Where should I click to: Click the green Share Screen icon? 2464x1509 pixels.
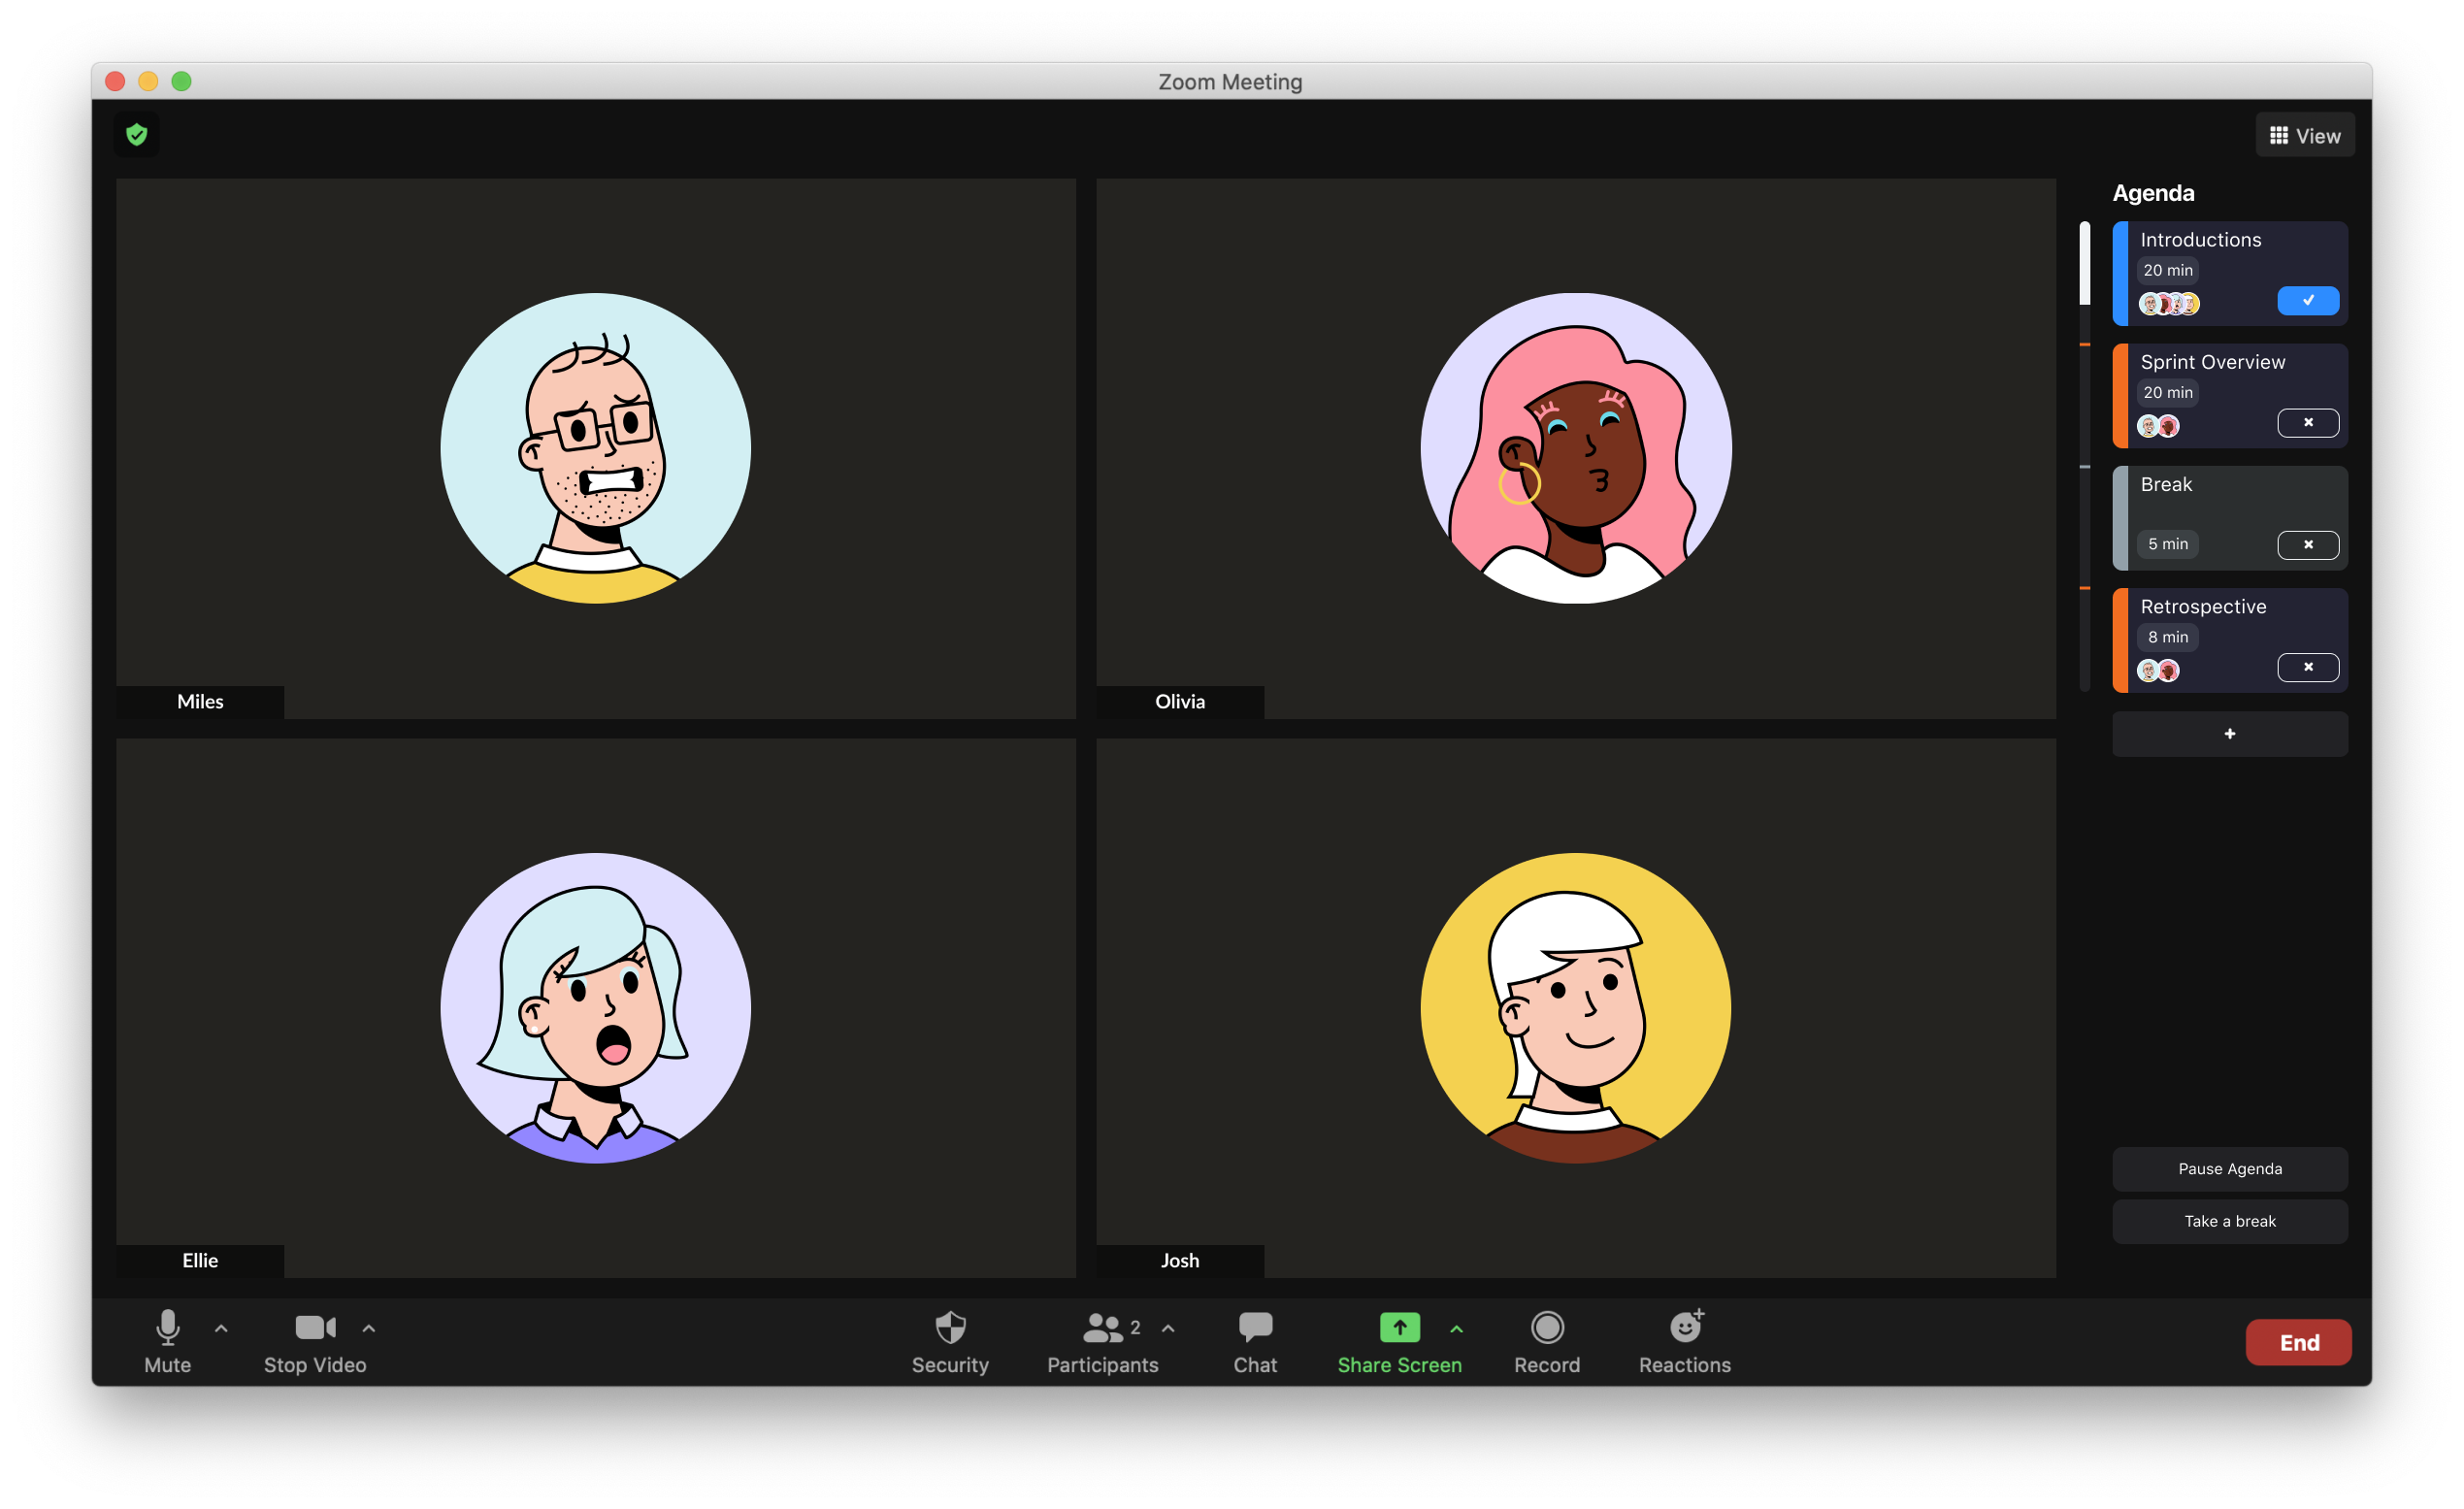pyautogui.click(x=1399, y=1327)
